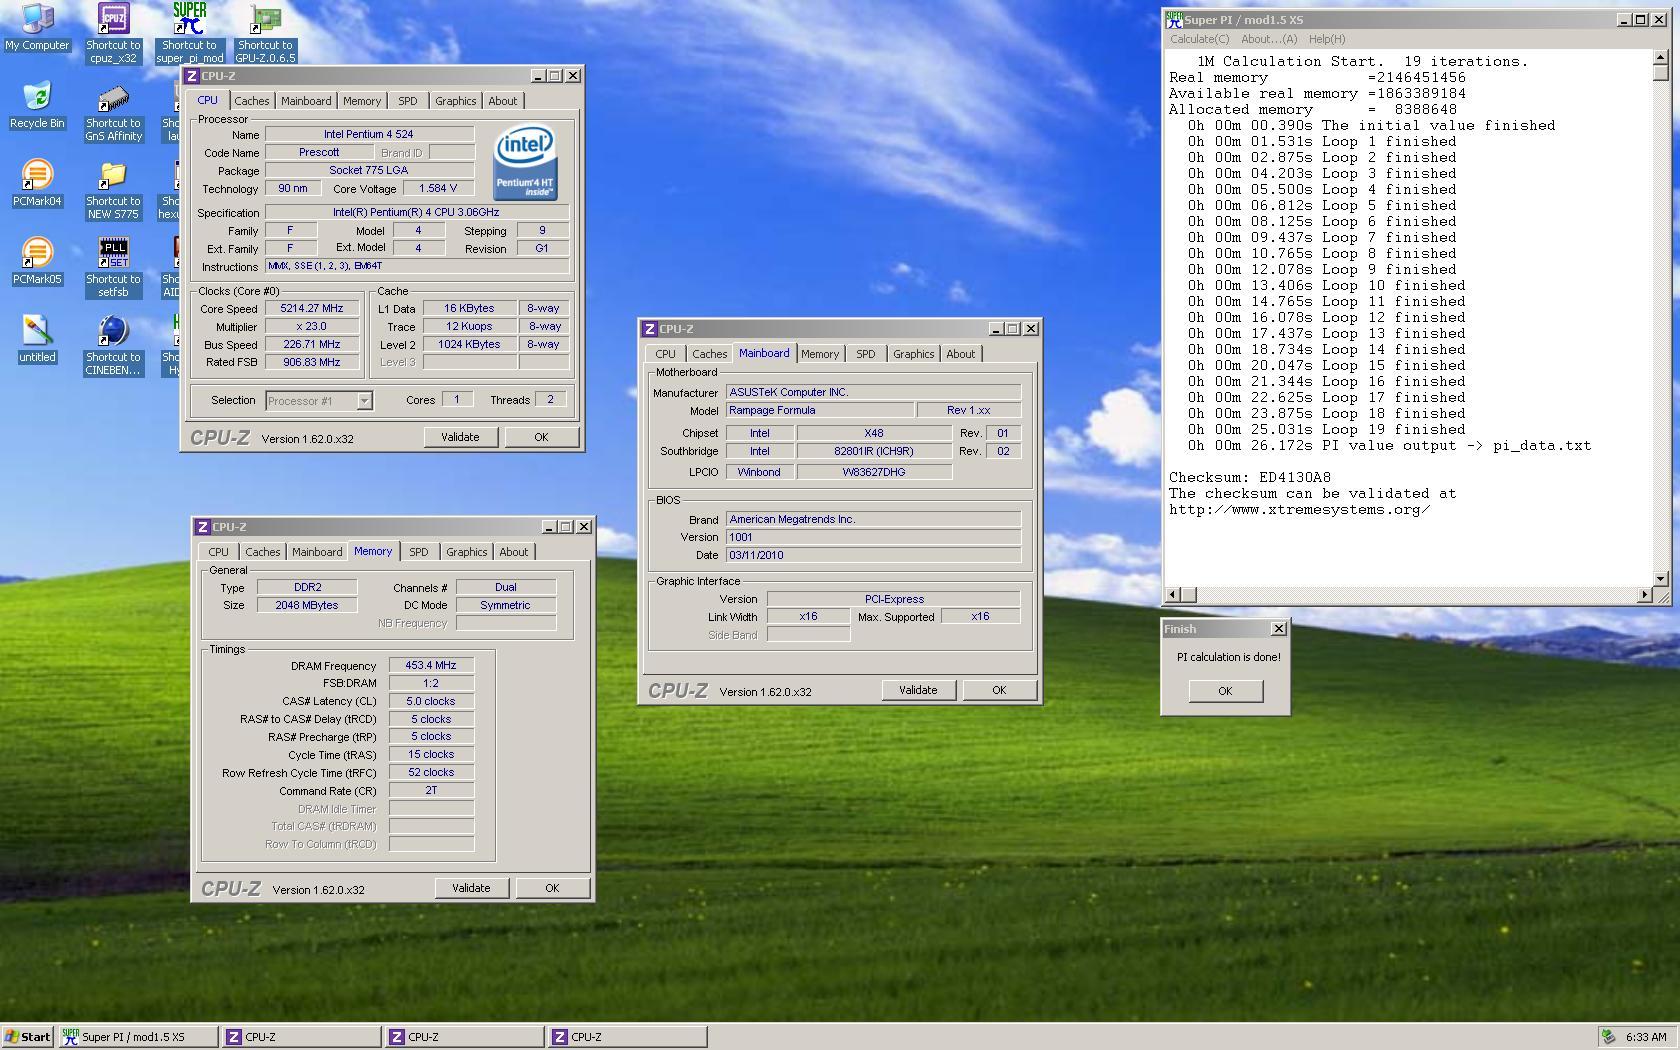
Task: Select the Shortcut to GnS Affinity icon
Action: tap(113, 112)
